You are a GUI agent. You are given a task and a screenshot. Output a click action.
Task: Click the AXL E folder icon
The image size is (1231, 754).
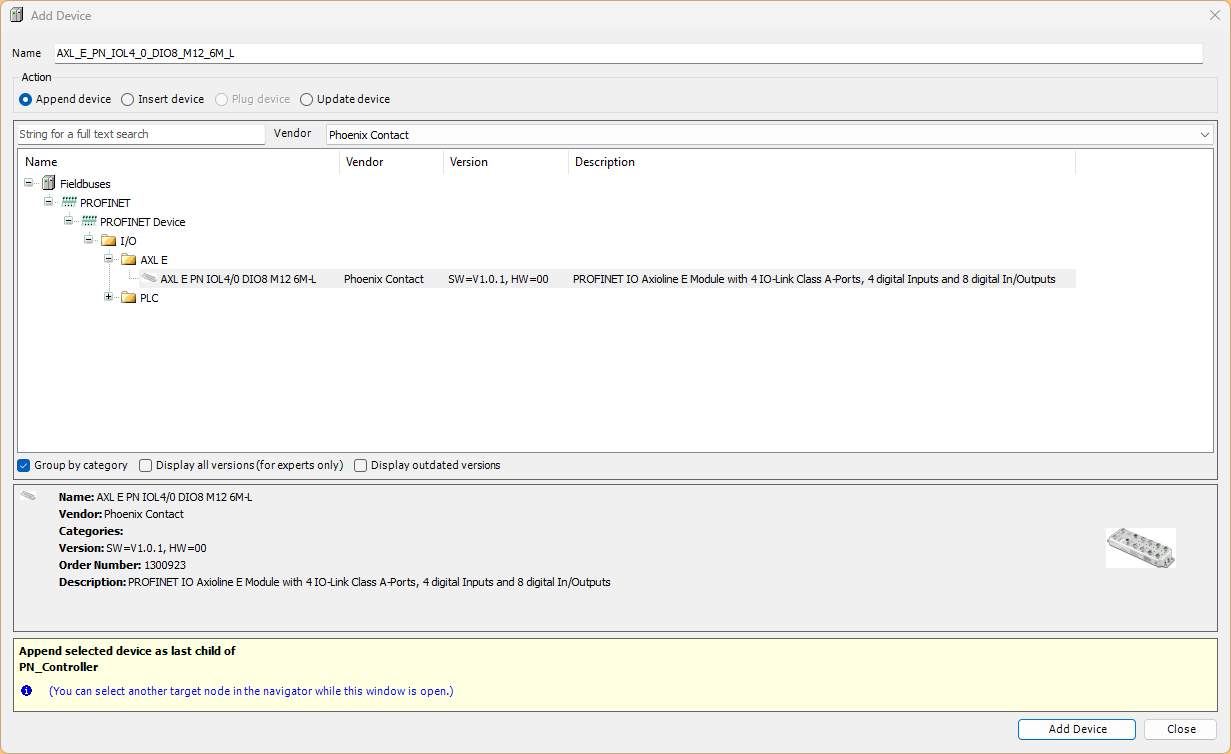(128, 260)
